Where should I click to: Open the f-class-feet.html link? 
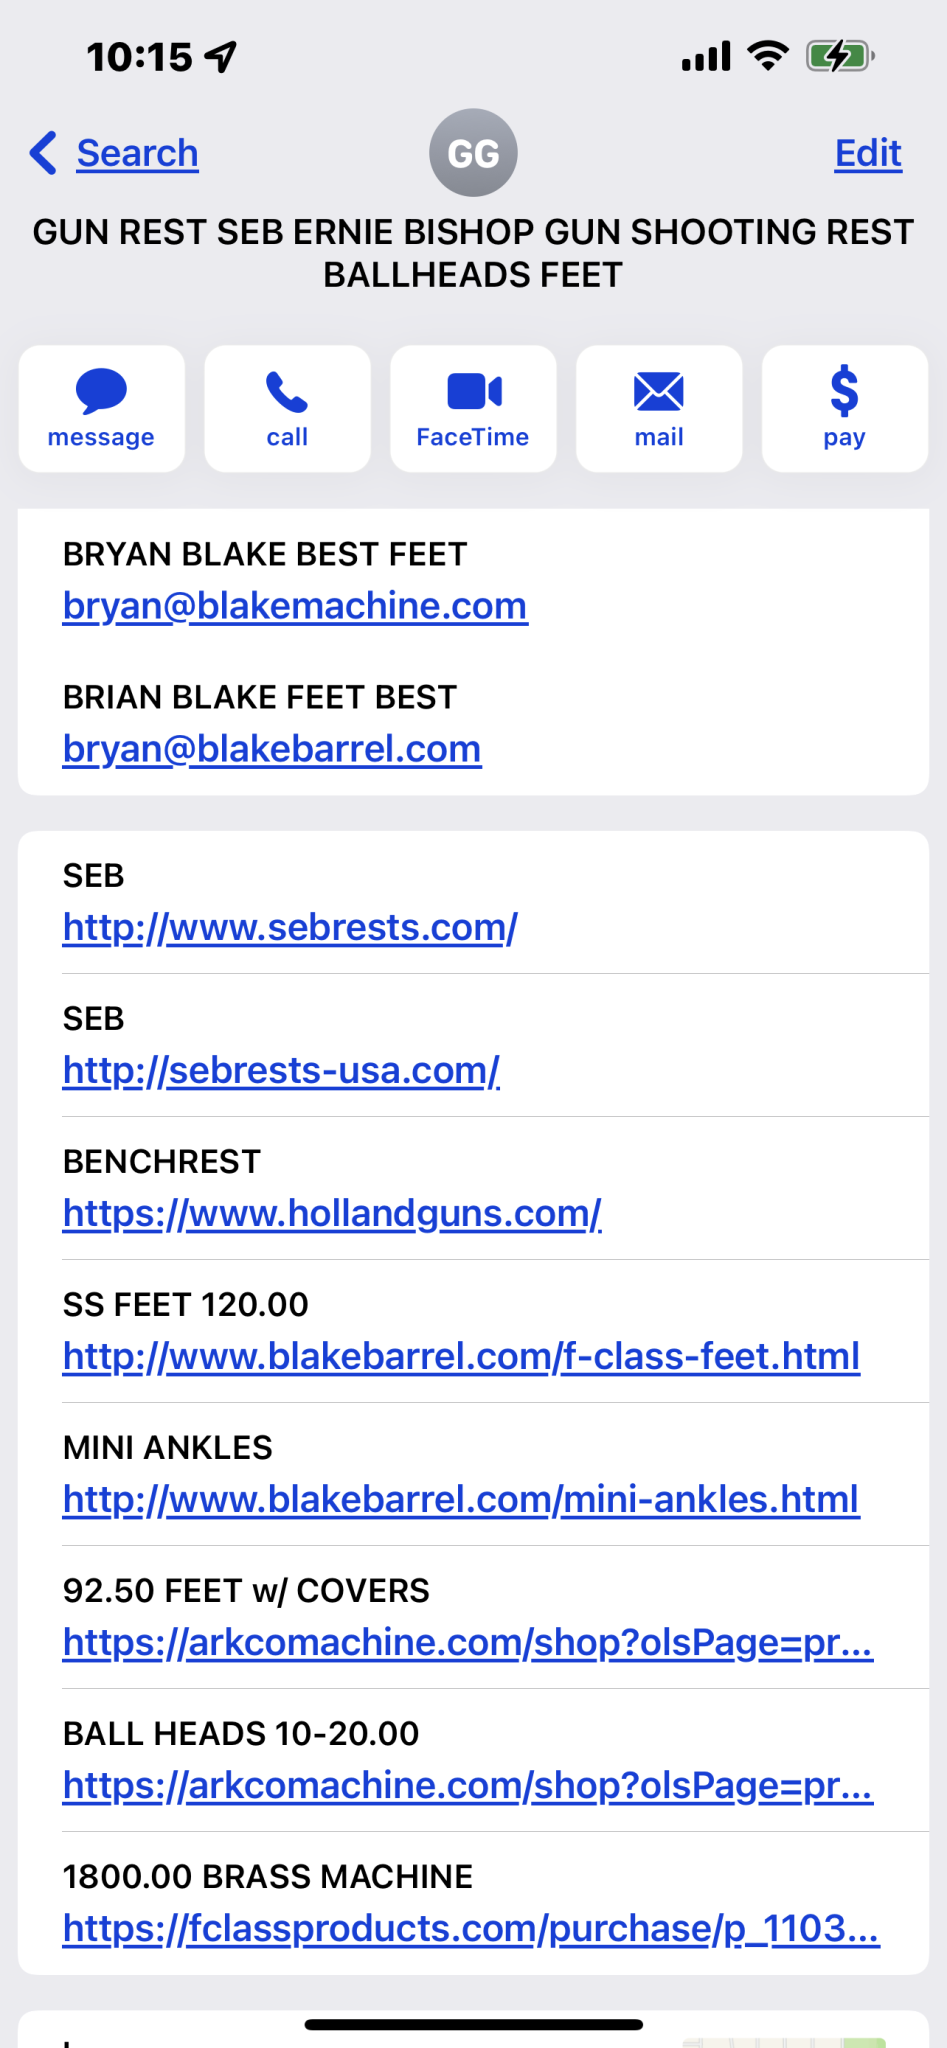(461, 1356)
